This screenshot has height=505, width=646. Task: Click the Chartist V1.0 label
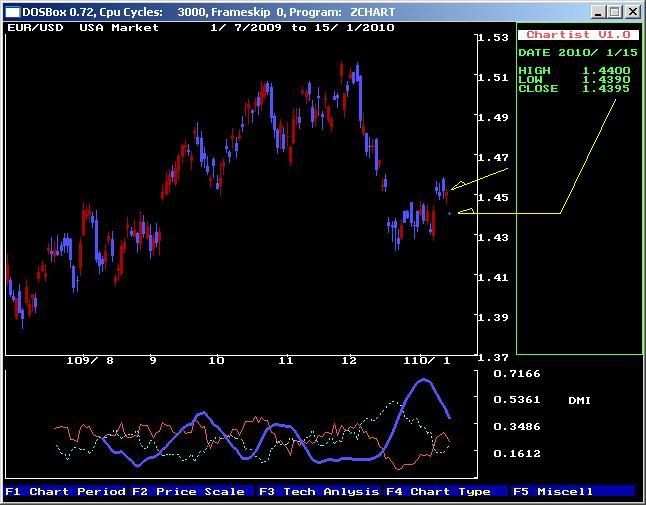pos(578,35)
